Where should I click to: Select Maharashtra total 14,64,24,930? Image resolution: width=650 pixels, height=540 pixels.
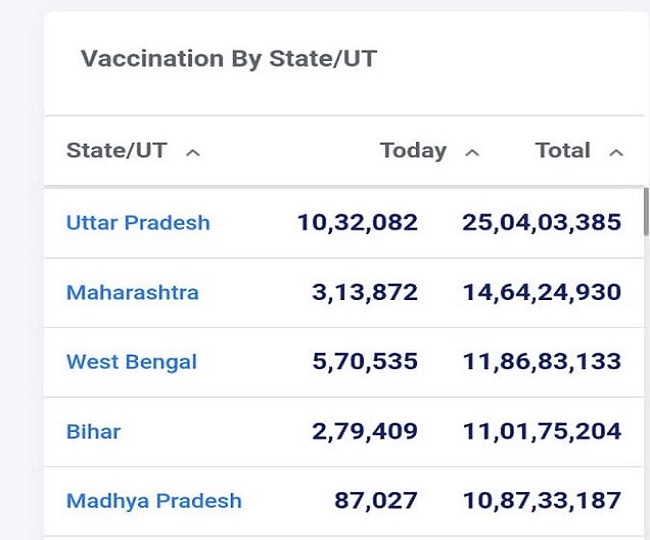542,292
